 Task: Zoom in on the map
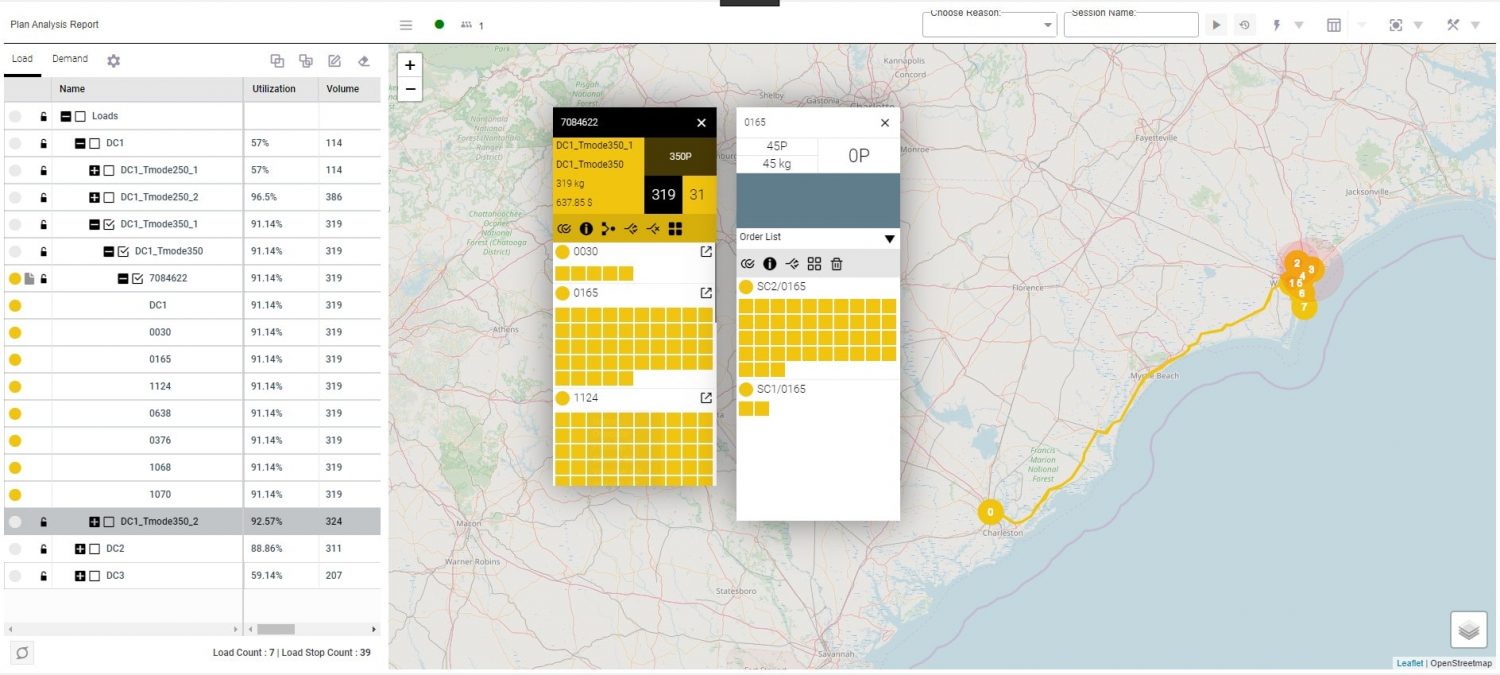pos(410,65)
